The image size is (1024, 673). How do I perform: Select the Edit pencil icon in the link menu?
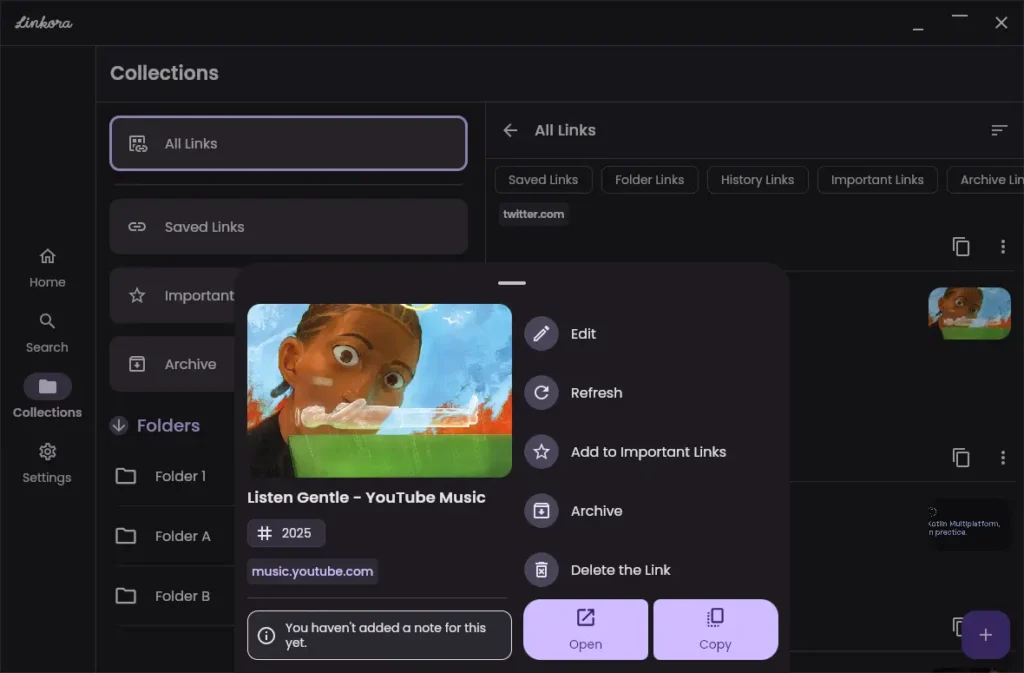(541, 334)
